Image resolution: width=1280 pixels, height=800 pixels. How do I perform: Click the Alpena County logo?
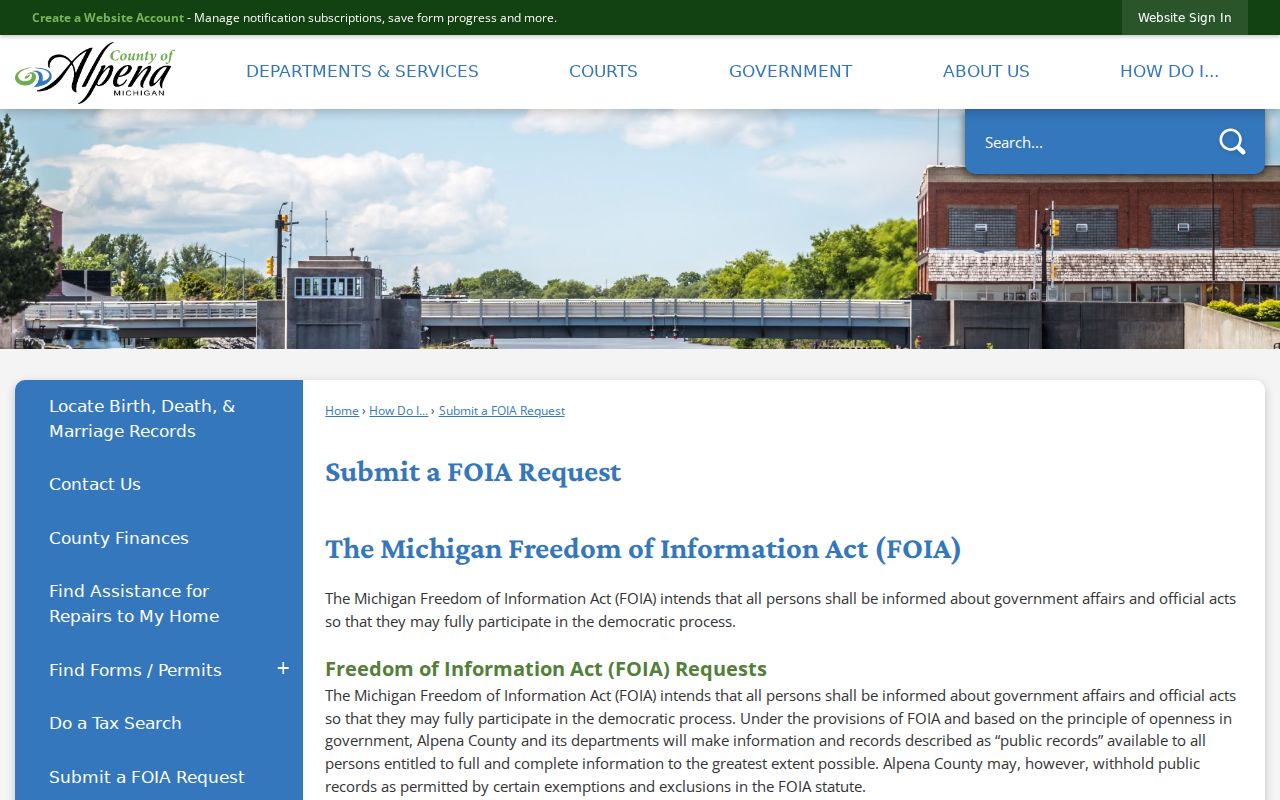coord(95,73)
